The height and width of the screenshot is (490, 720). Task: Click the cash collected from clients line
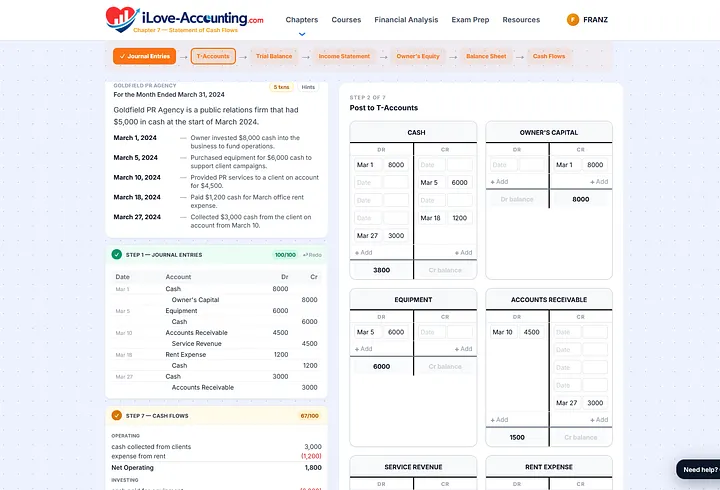pyautogui.click(x=216, y=446)
